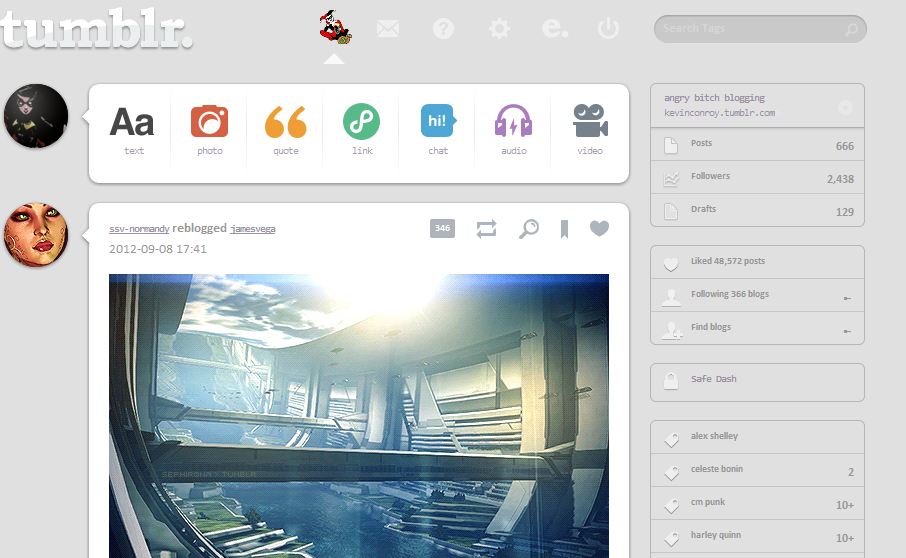Click the page icon beside Posts

(671, 146)
